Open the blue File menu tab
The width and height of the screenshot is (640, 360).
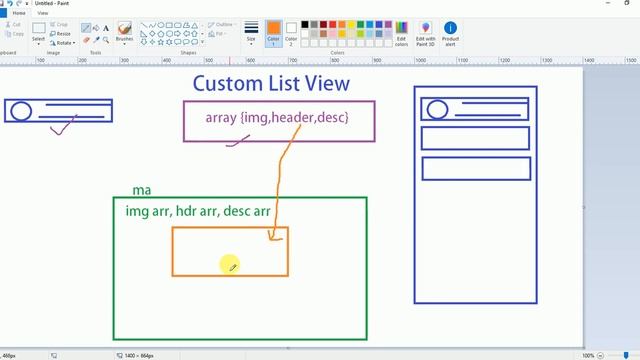3,13
